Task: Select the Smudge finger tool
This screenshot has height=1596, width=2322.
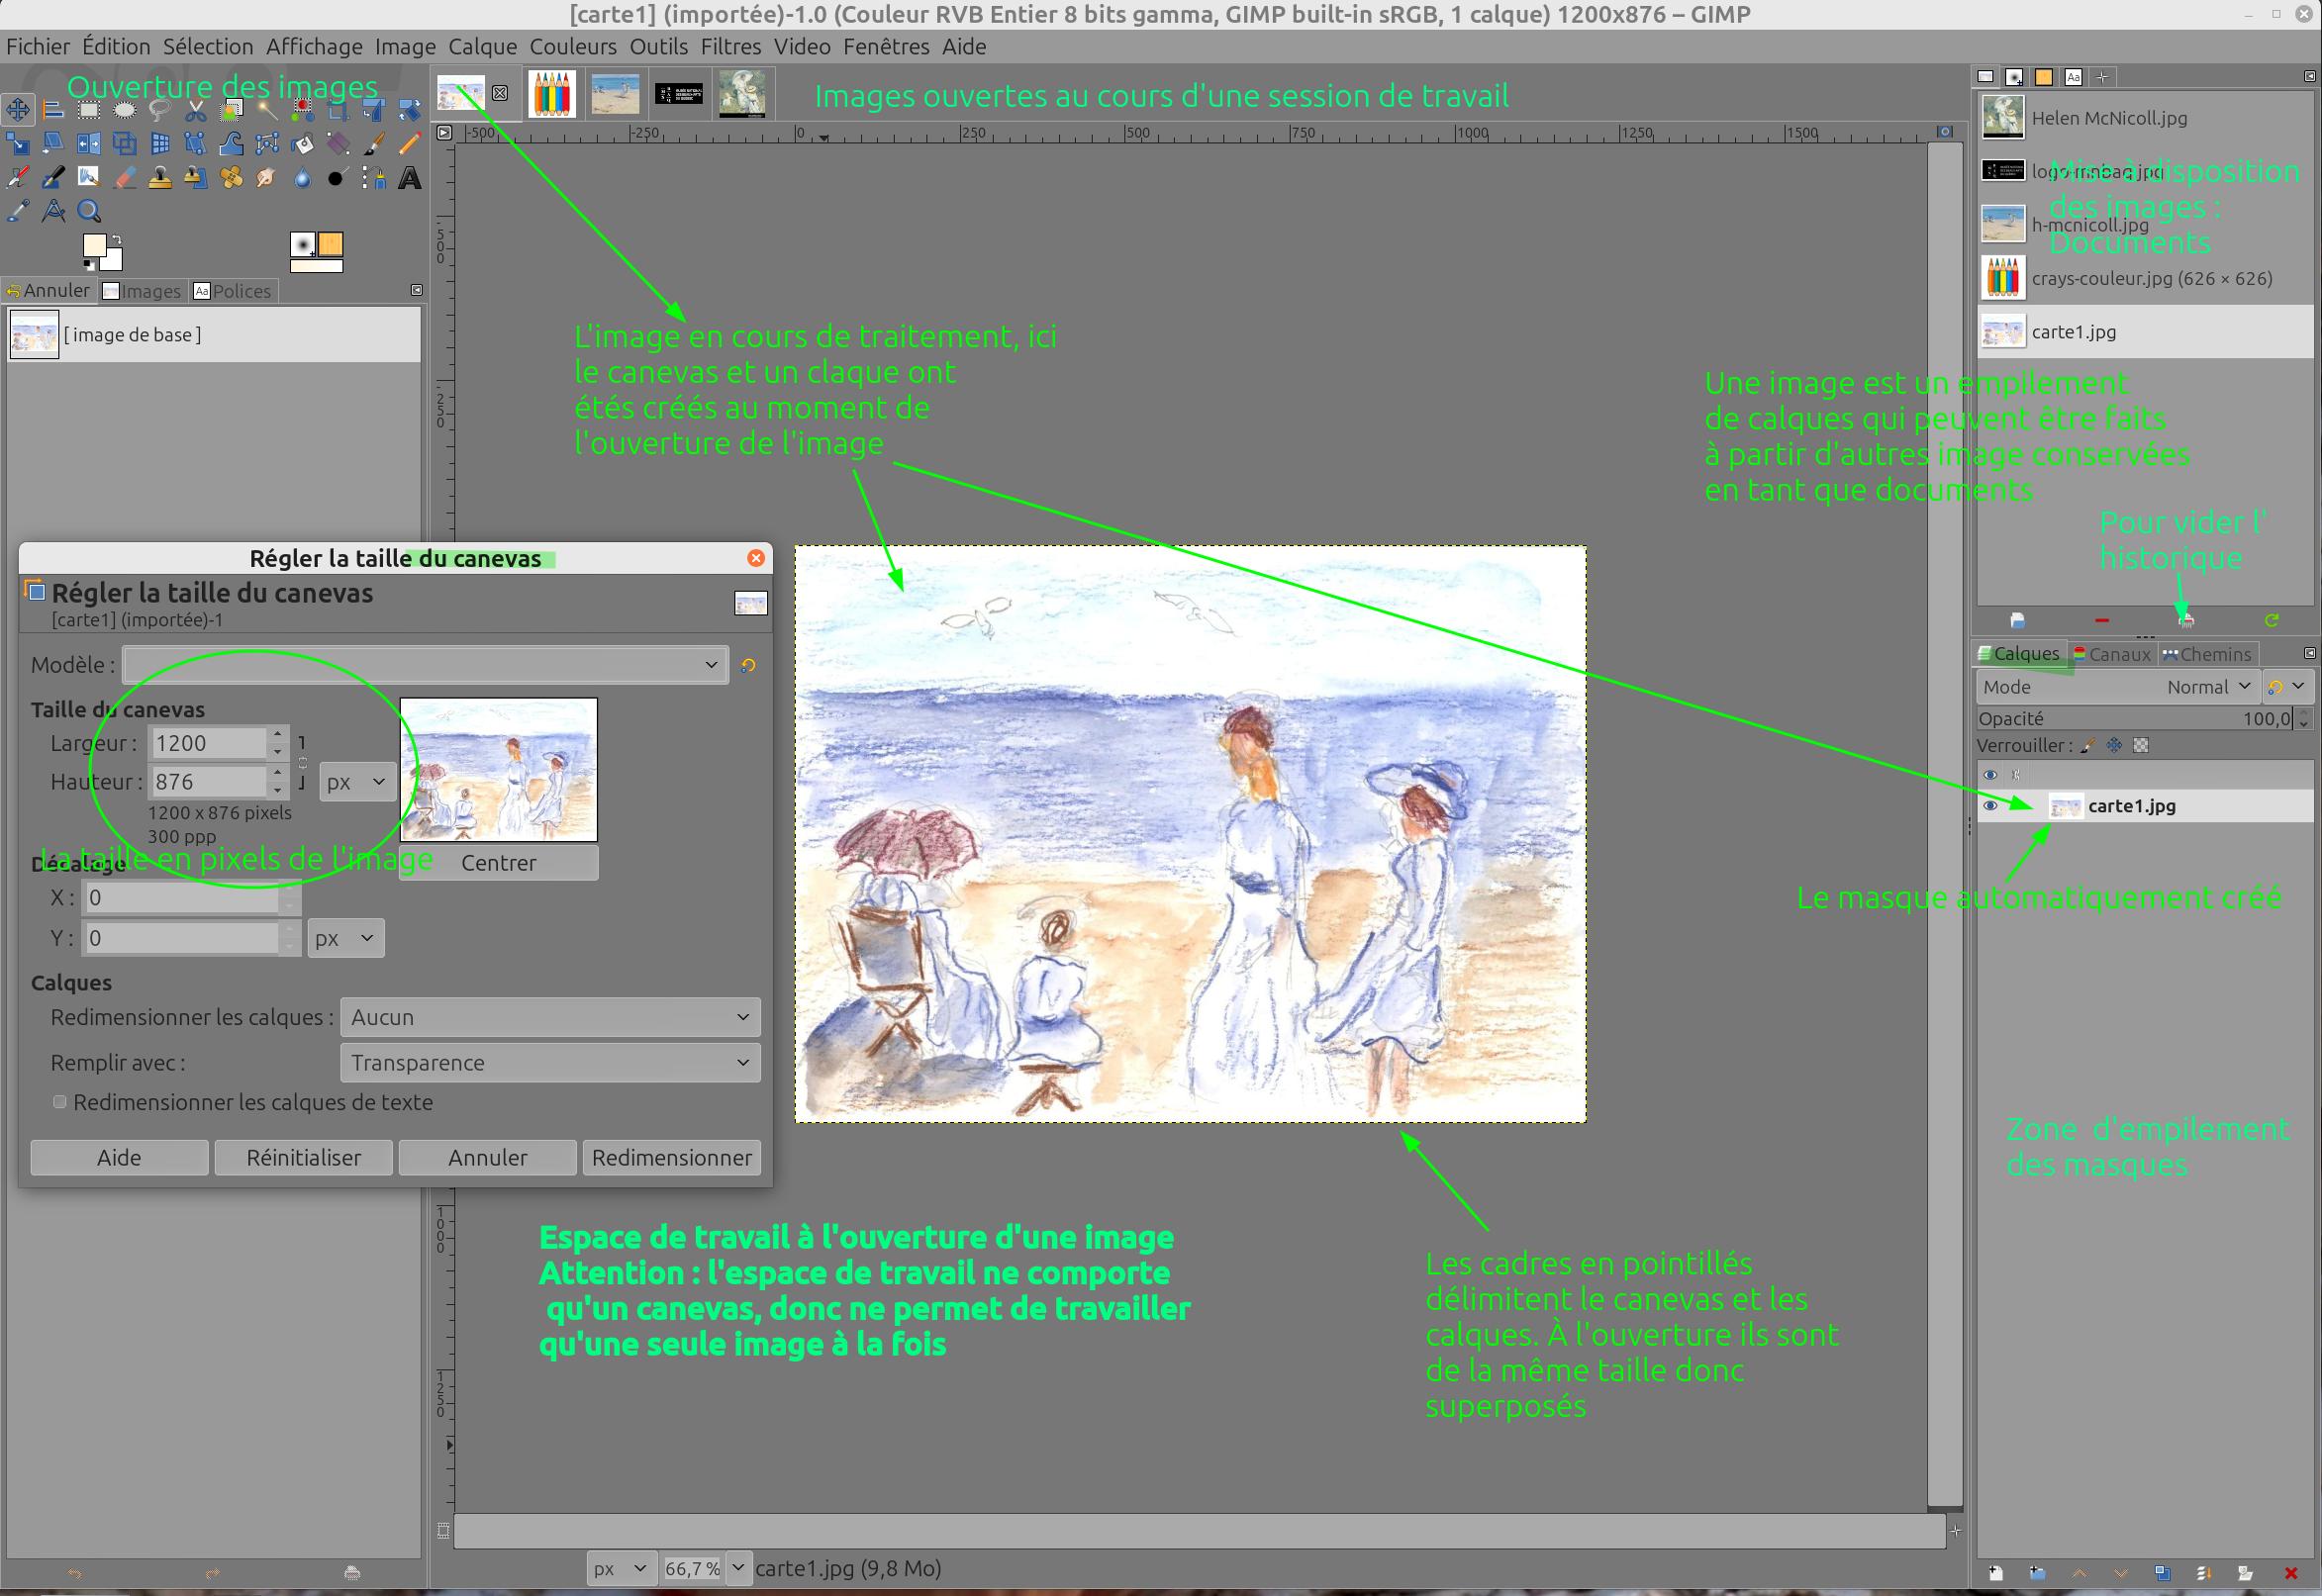Action: (267, 178)
